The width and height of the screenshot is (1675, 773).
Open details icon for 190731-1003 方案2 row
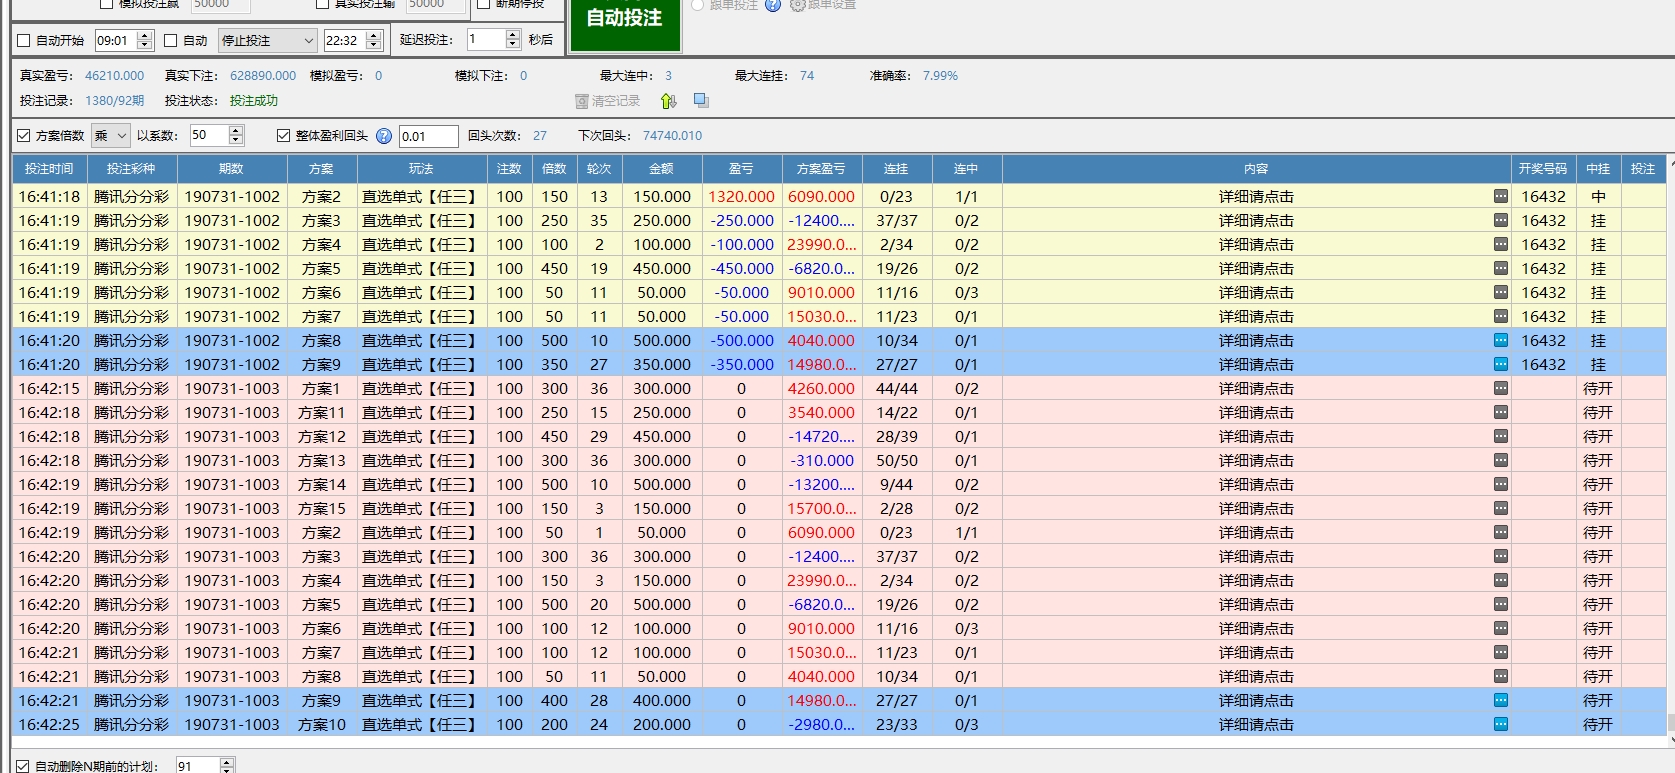[1500, 532]
